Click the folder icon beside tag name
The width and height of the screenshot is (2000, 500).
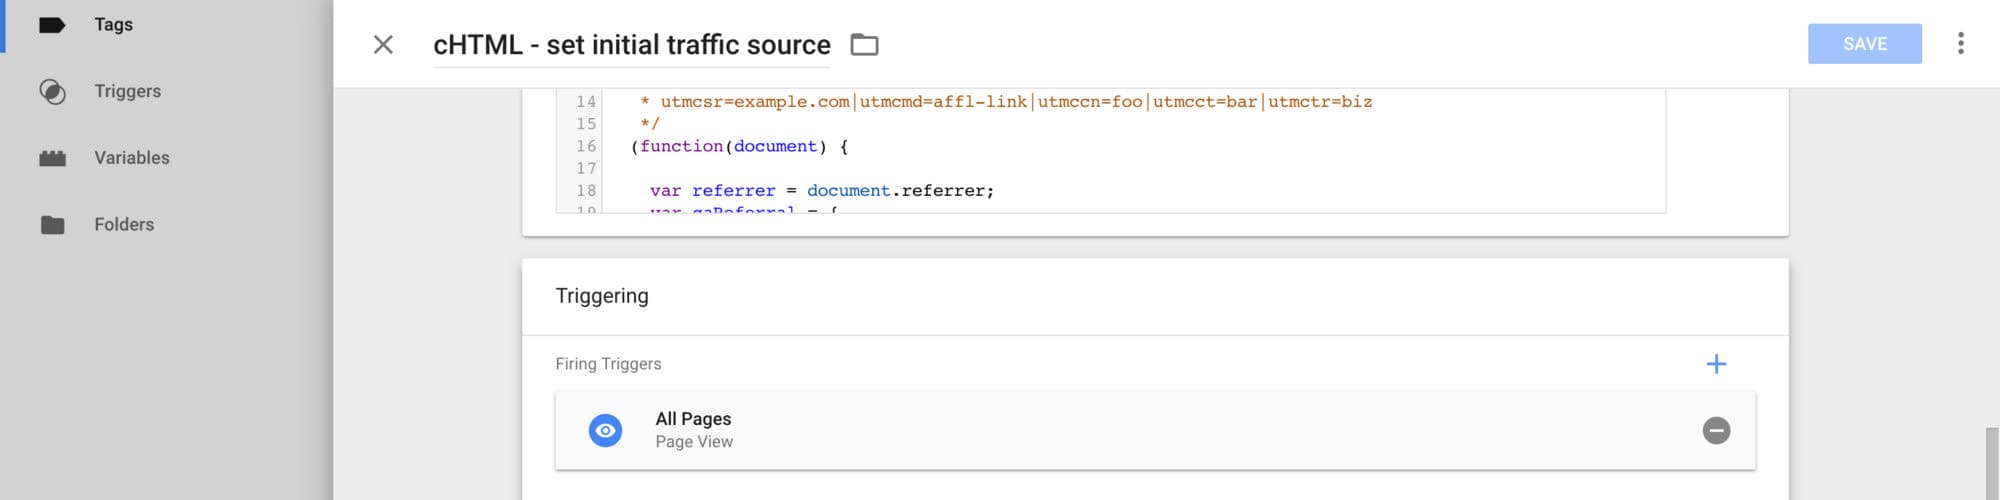(864, 45)
